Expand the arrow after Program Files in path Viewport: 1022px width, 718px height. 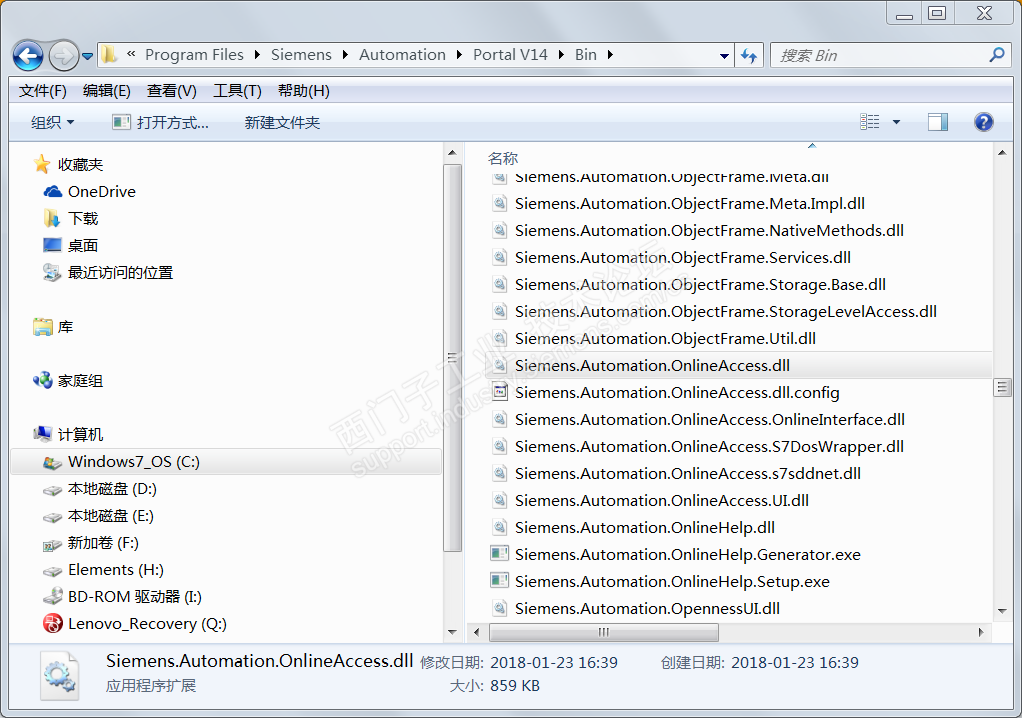(x=257, y=55)
